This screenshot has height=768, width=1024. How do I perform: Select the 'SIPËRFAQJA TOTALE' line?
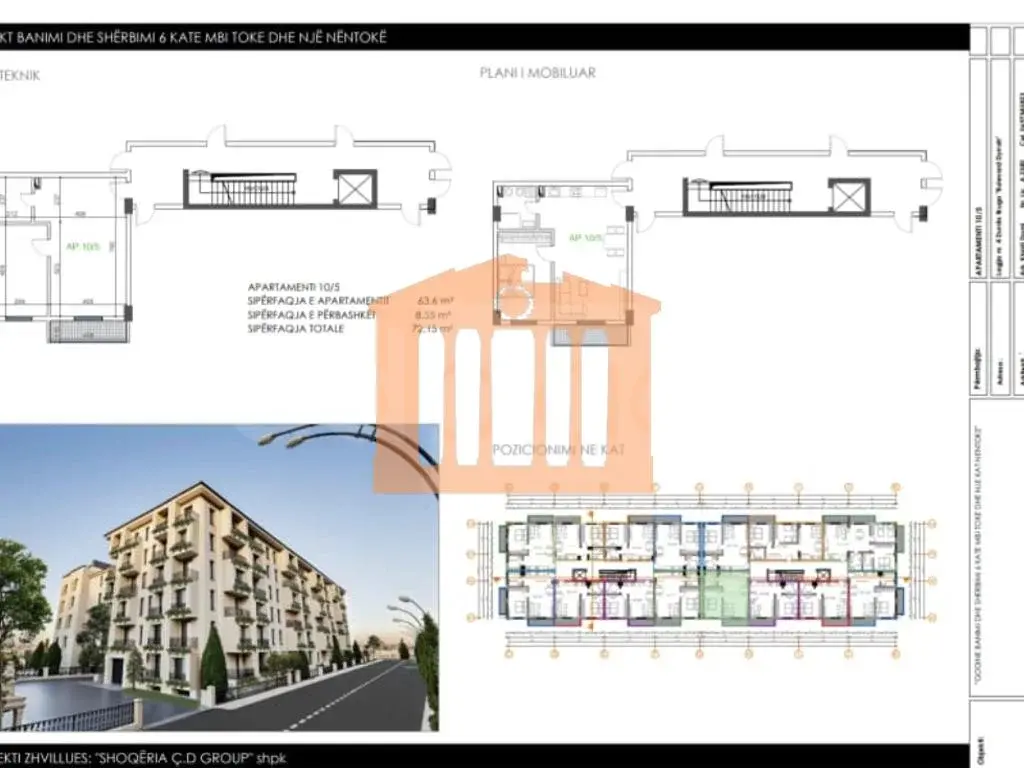[x=296, y=328]
